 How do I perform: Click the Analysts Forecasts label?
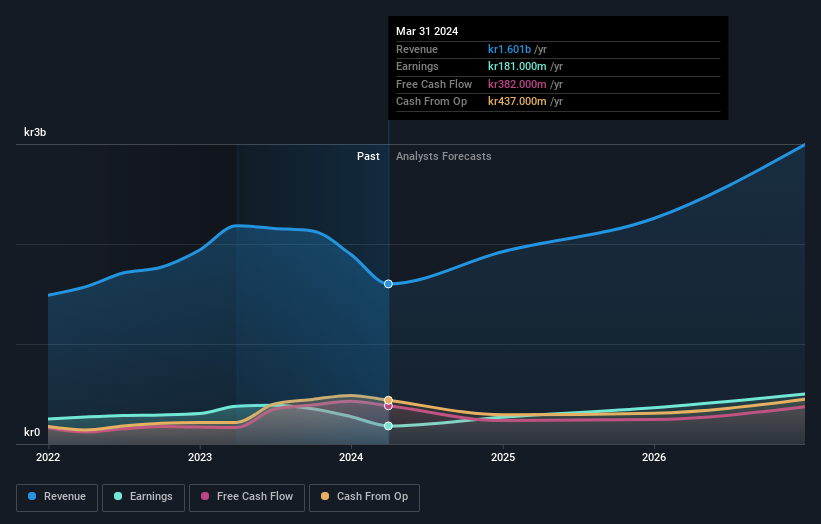tap(443, 156)
